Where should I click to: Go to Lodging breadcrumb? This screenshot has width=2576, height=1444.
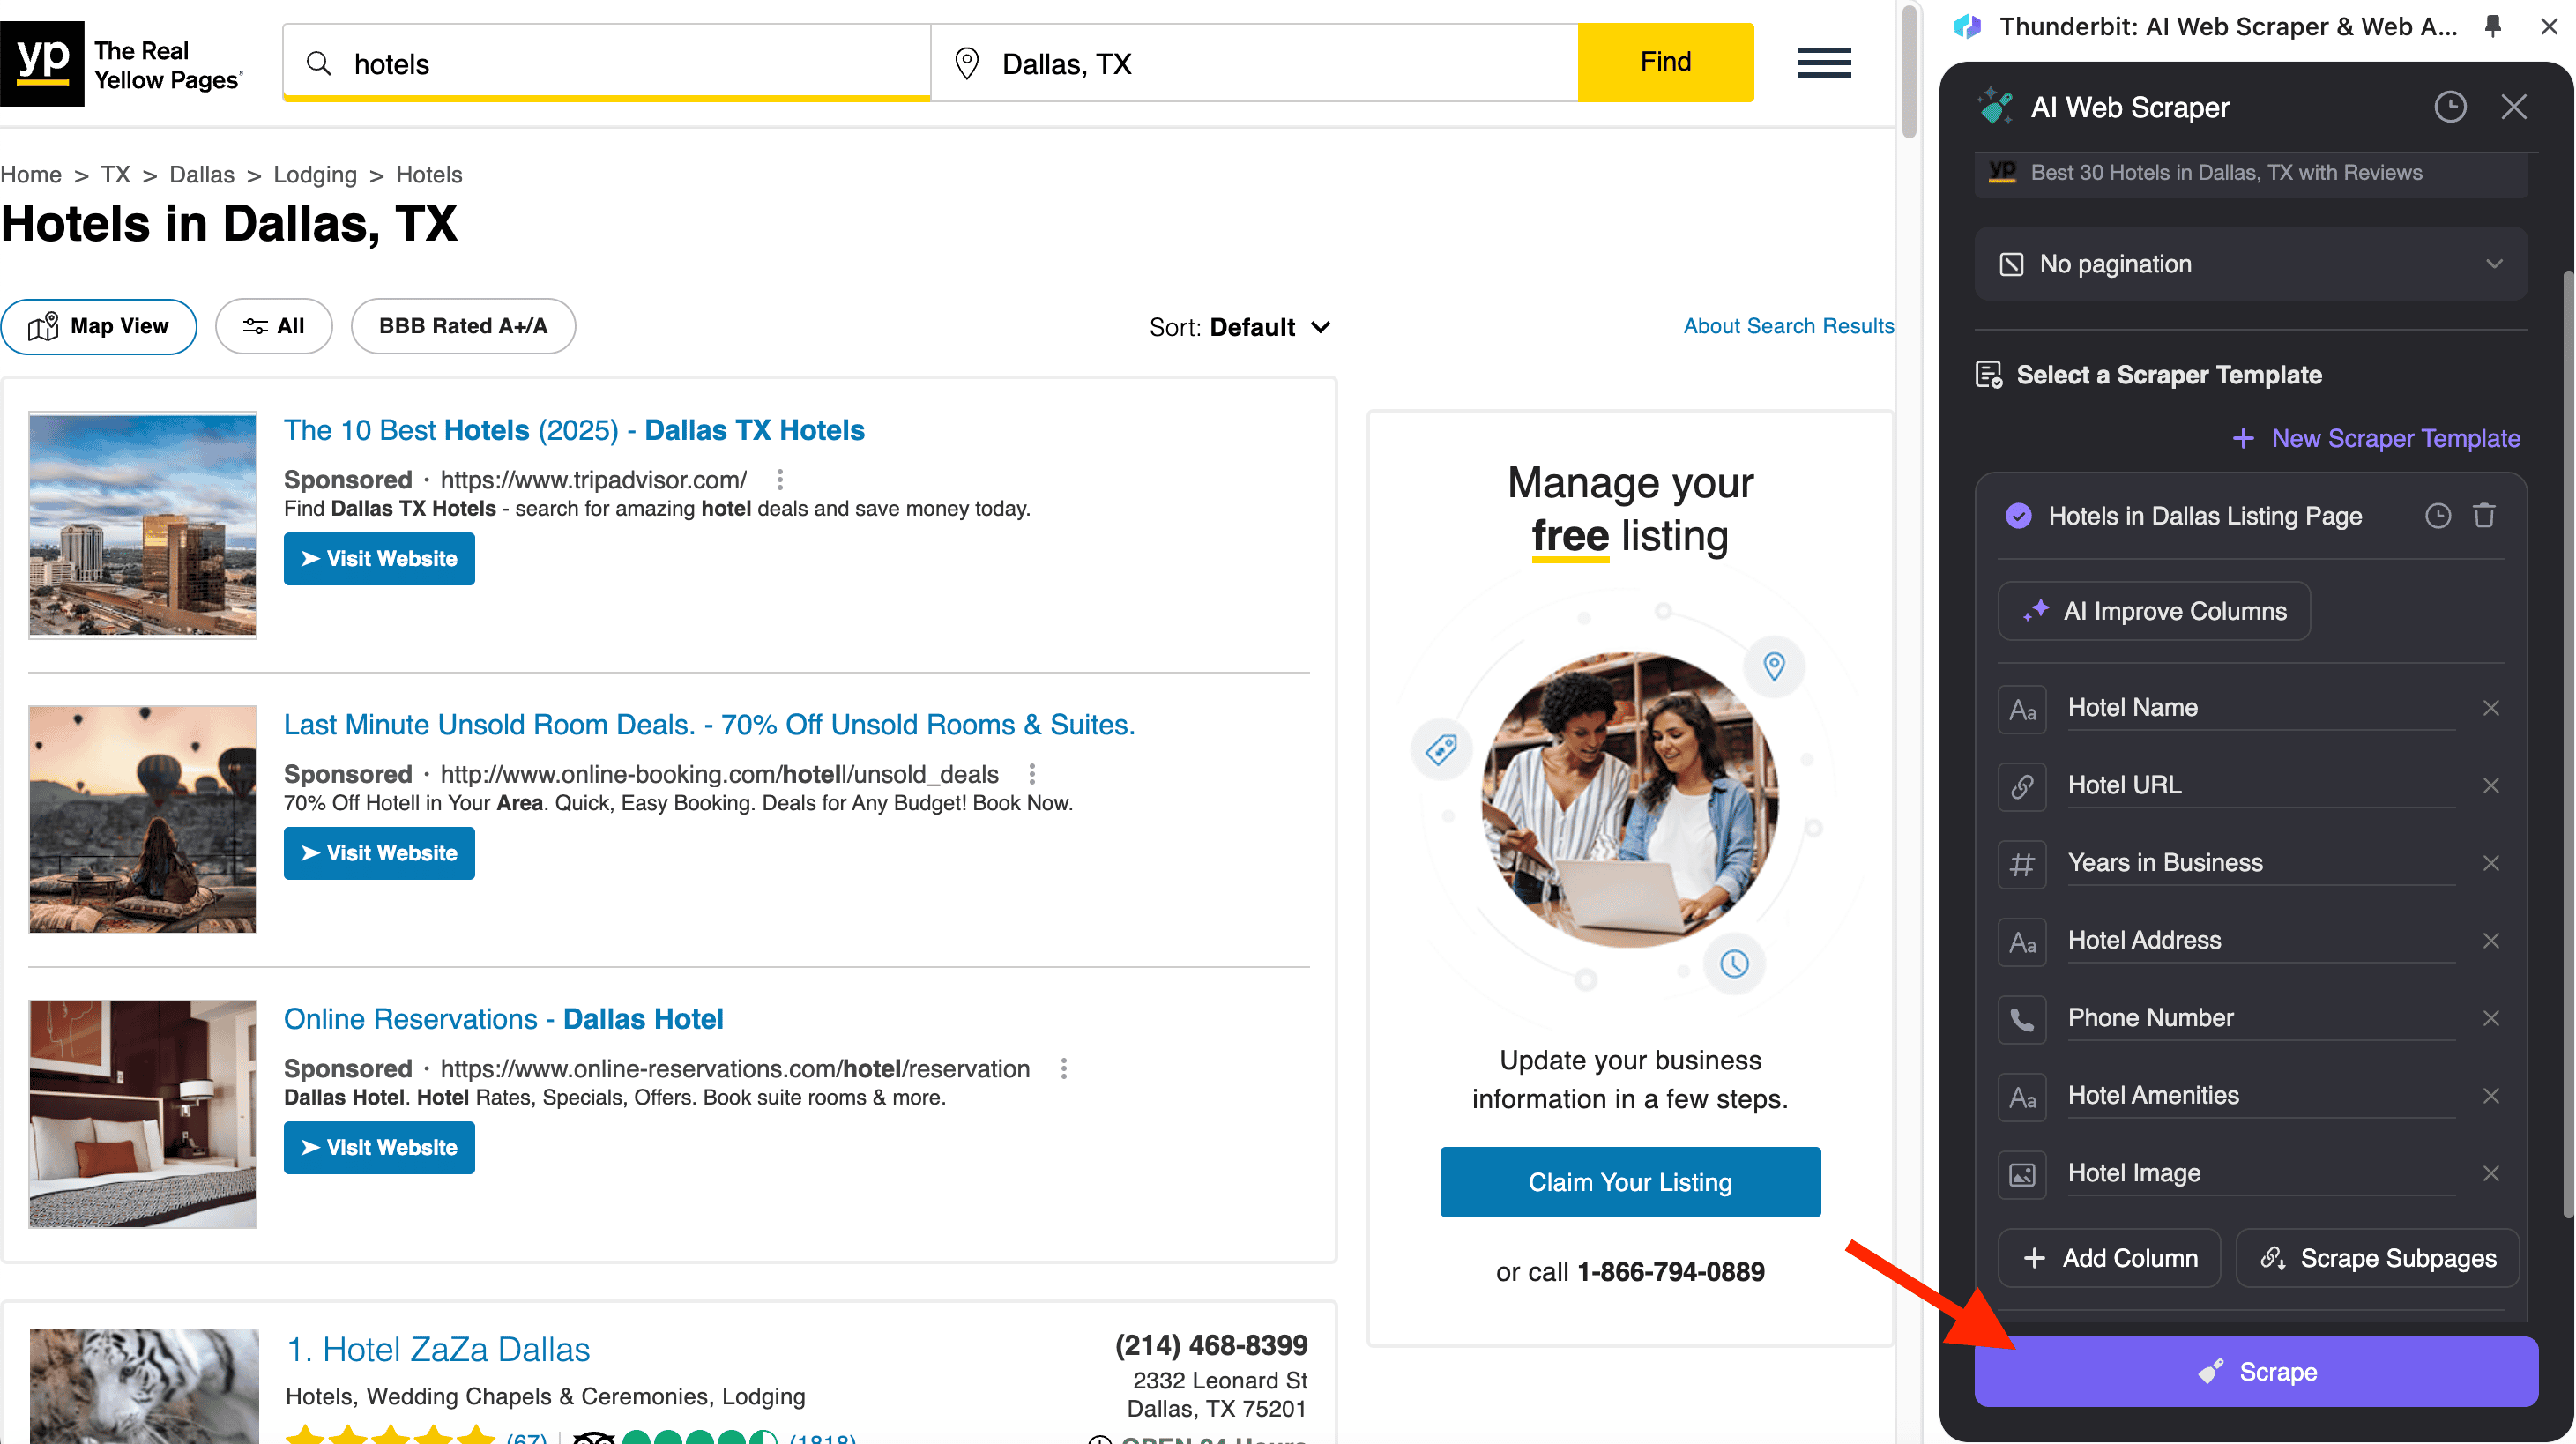tap(315, 175)
